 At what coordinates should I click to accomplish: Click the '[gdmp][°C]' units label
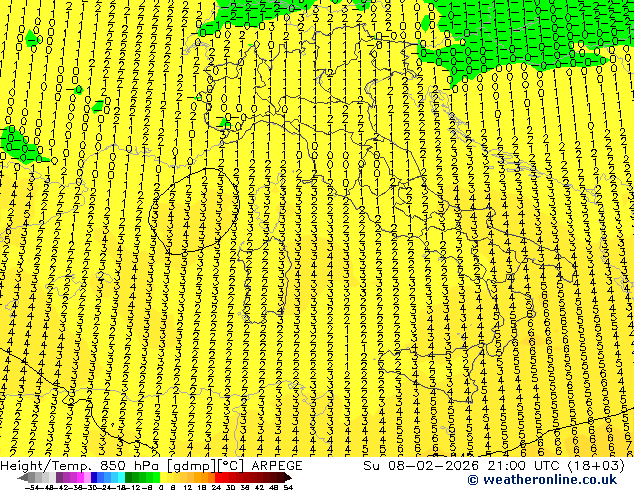click(206, 466)
